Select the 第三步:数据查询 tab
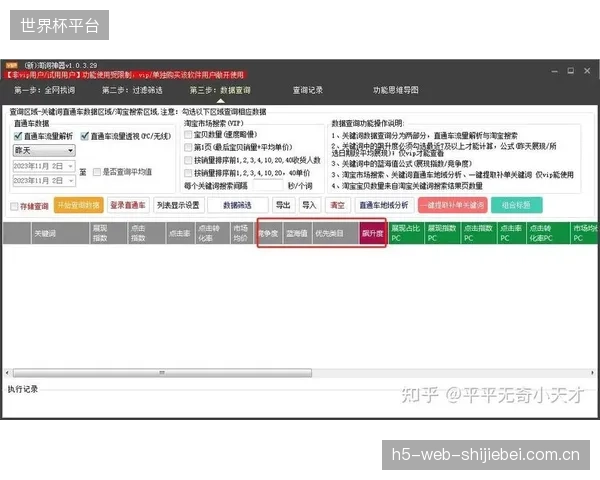 (x=220, y=90)
